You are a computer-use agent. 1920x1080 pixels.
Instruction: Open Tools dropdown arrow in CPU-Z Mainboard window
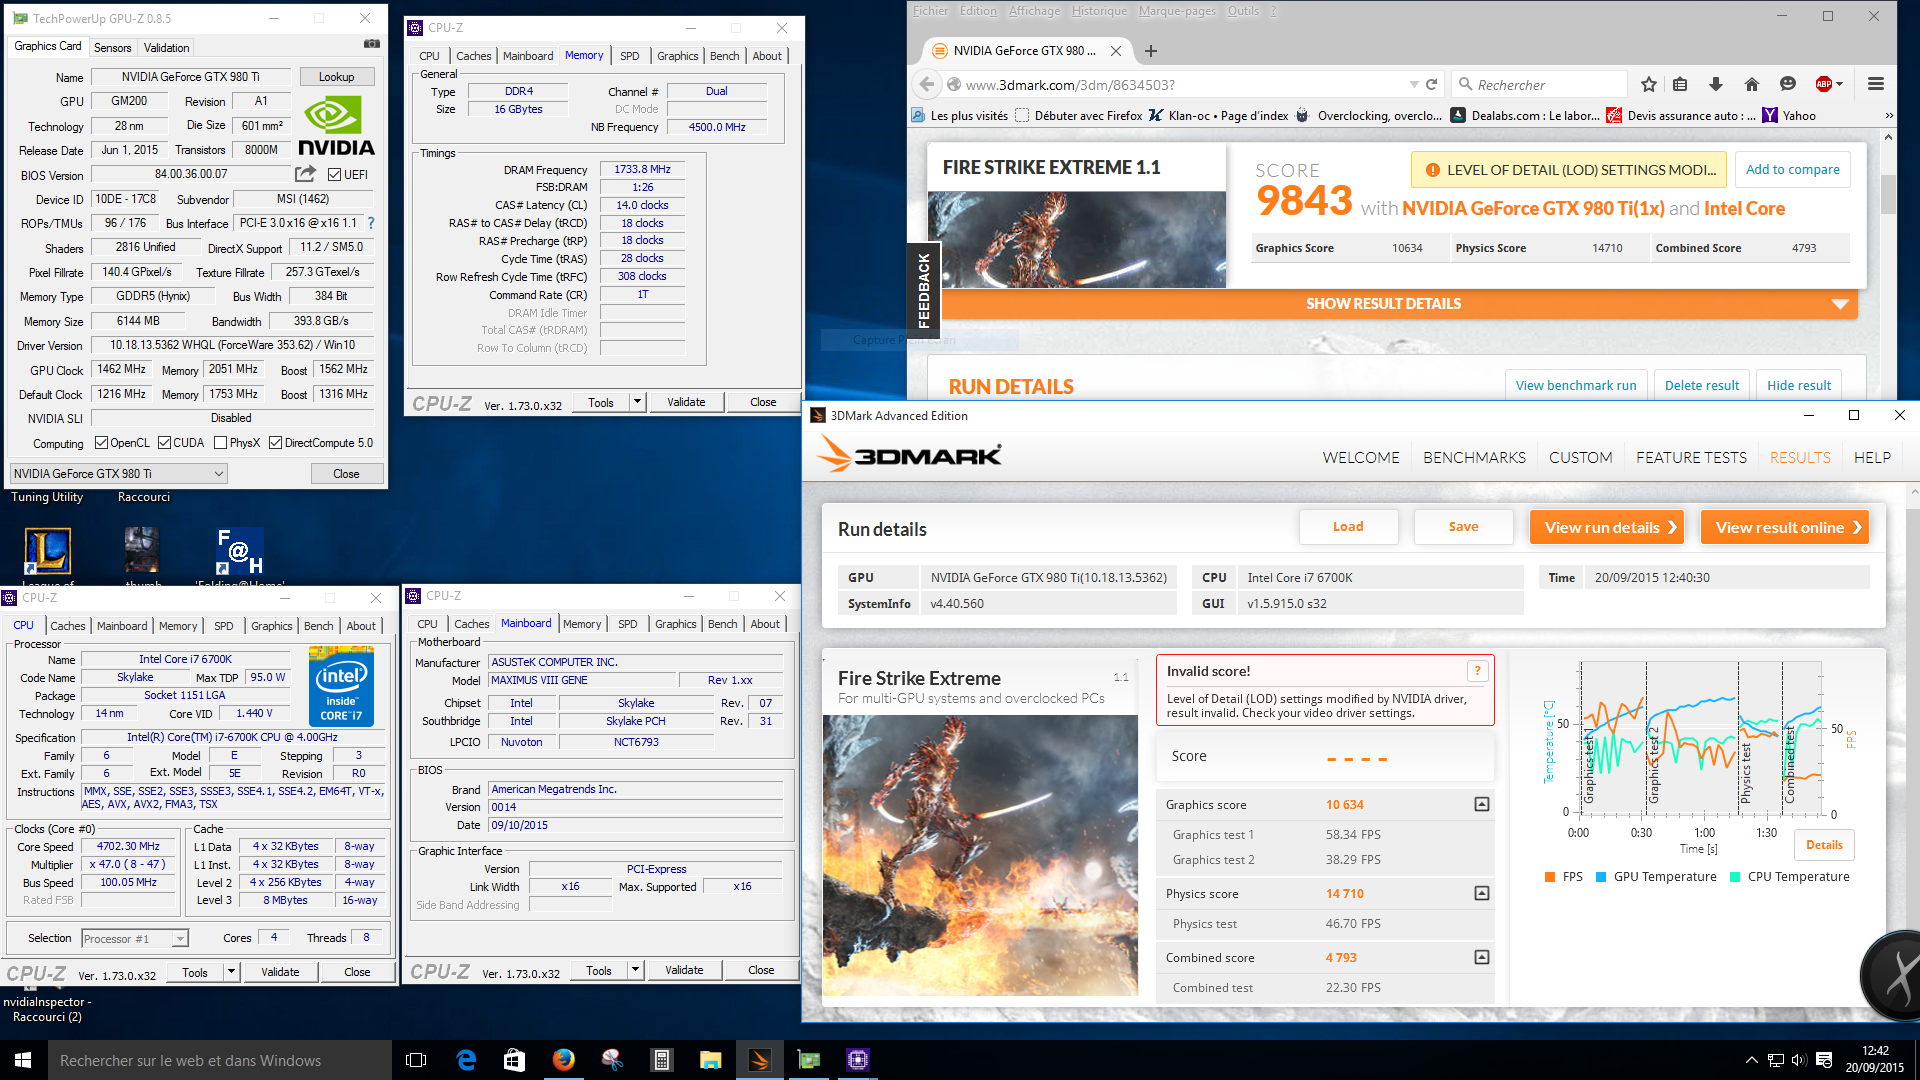pyautogui.click(x=635, y=970)
